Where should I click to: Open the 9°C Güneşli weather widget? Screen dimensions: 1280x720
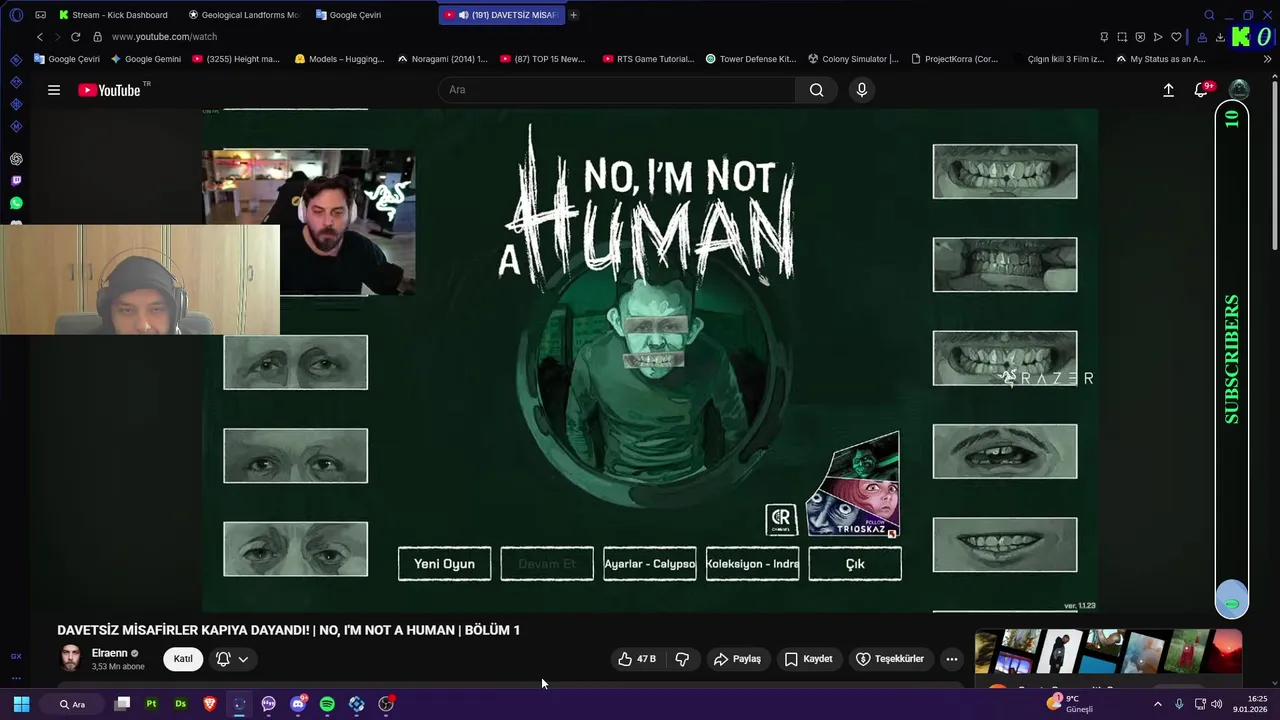point(1071,704)
